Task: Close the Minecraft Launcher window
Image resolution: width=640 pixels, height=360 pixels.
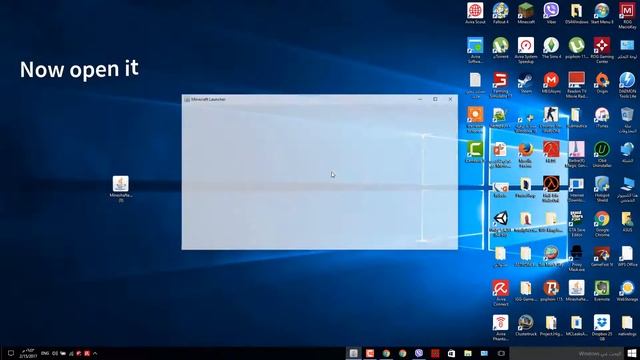Action: coord(450,99)
